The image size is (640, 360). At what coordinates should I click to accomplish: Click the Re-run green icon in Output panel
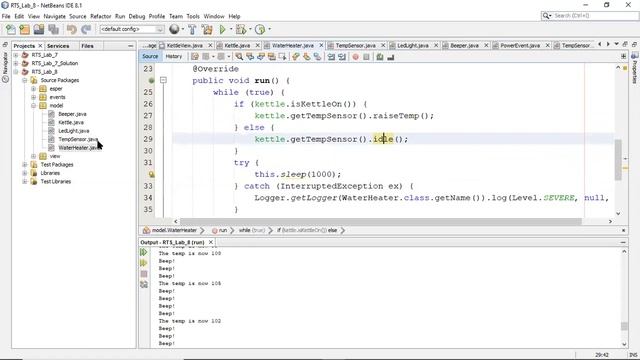pyautogui.click(x=144, y=252)
